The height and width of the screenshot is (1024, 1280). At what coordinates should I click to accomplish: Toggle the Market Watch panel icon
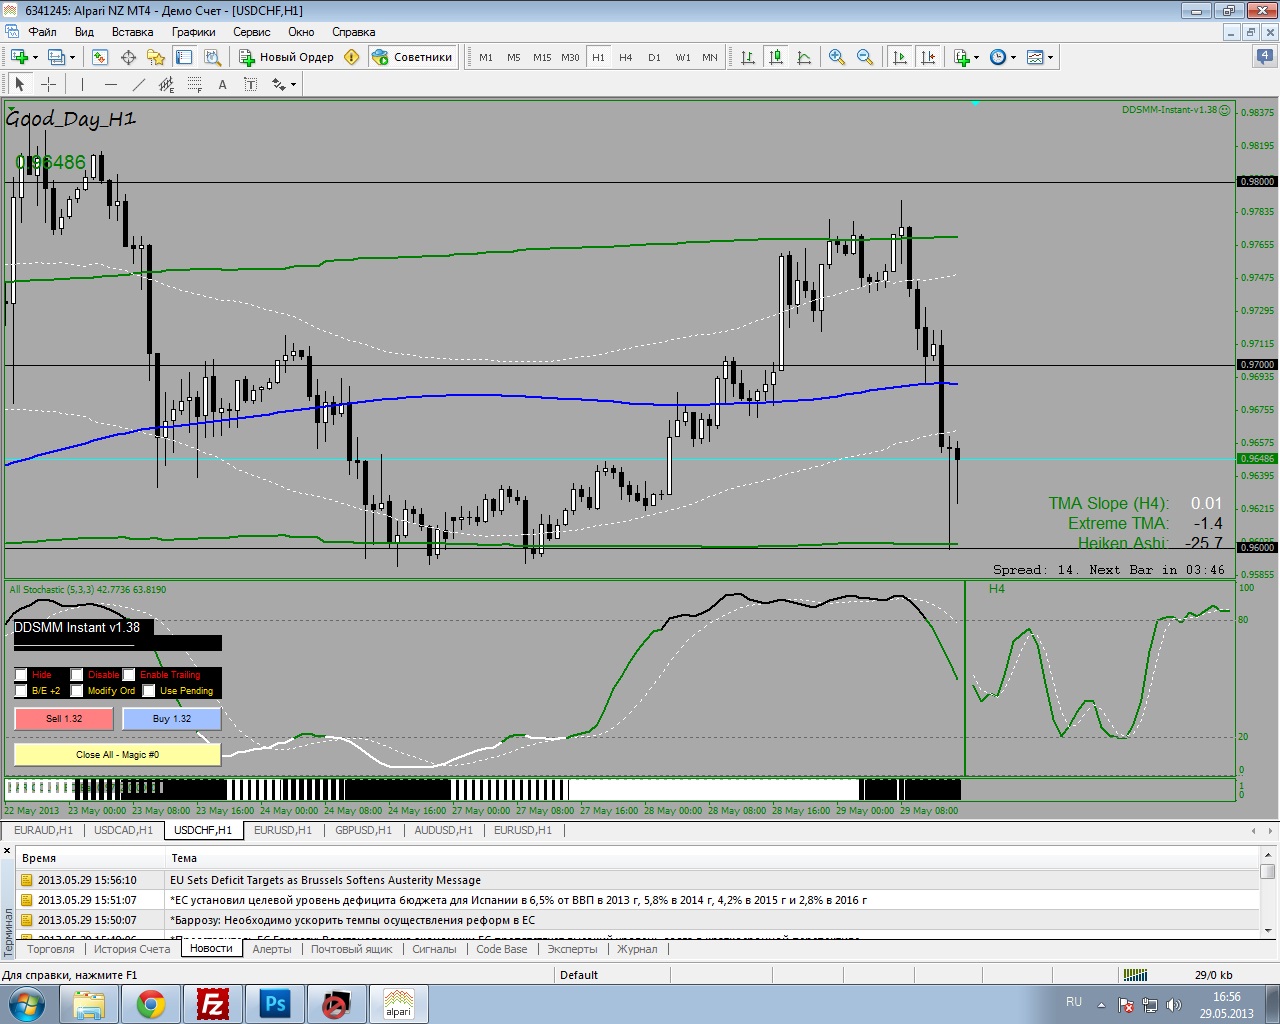[x=100, y=57]
